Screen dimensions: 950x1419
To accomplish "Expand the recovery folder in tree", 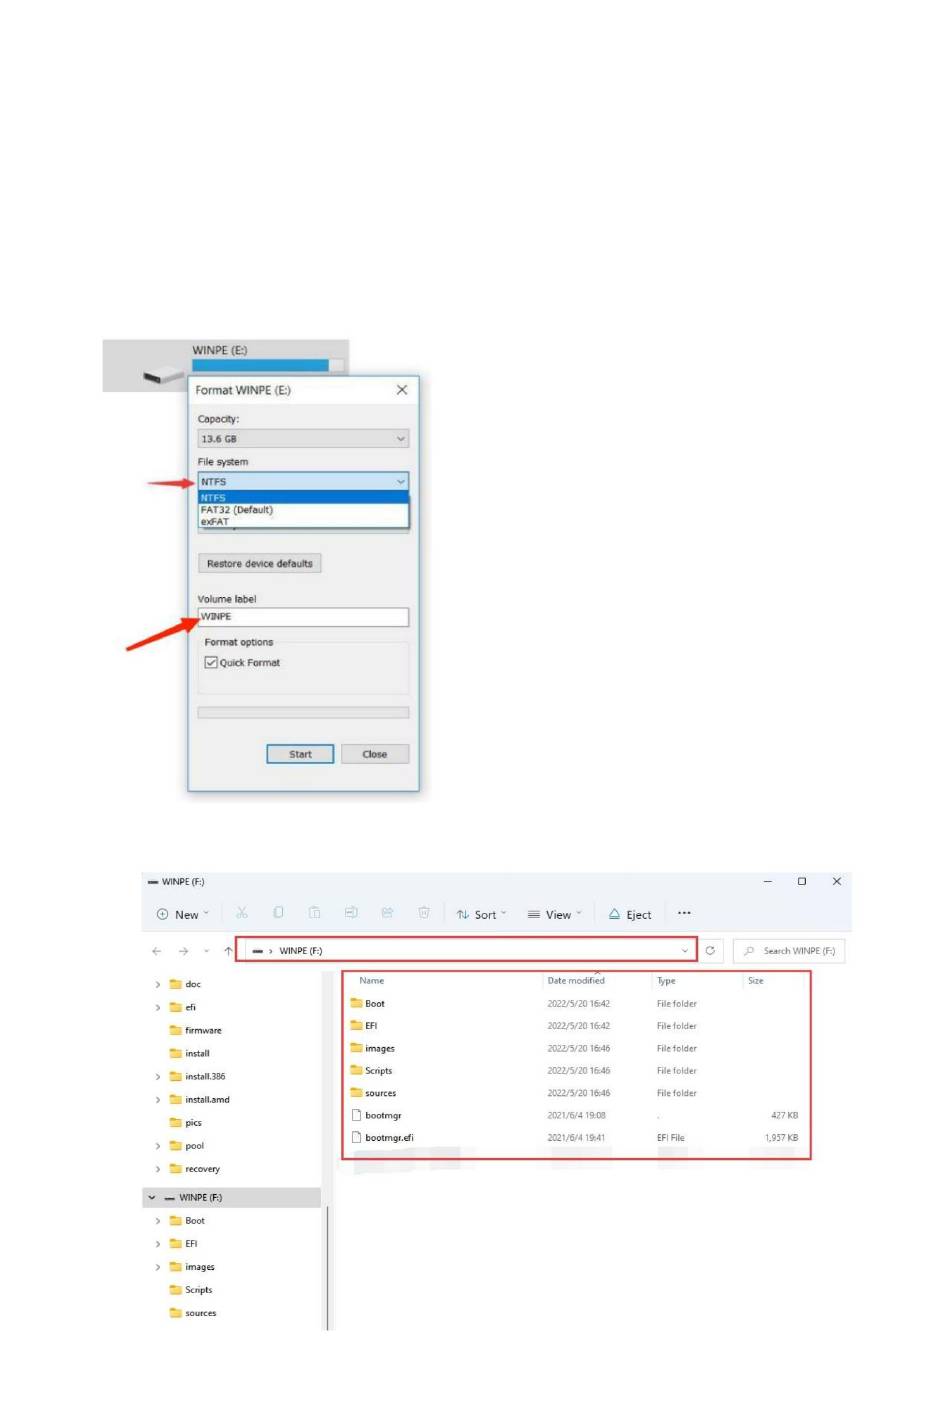I will (157, 1169).
